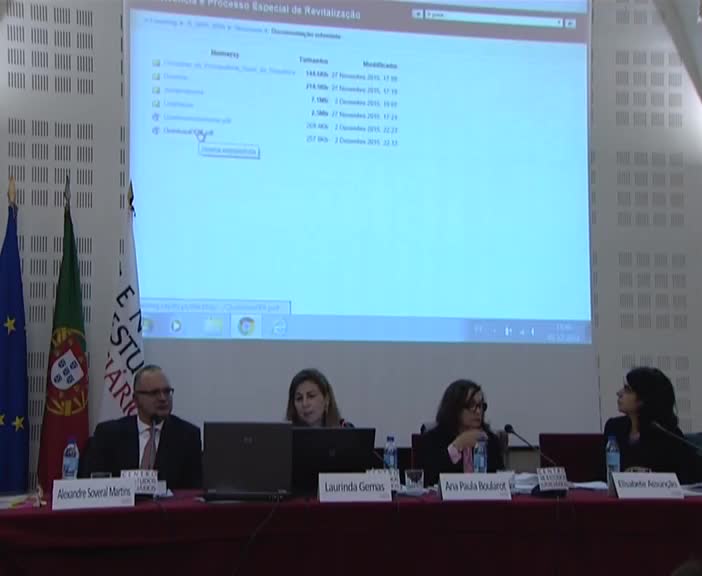
Task: Click the taskbar clock and date
Action: [x=563, y=331]
